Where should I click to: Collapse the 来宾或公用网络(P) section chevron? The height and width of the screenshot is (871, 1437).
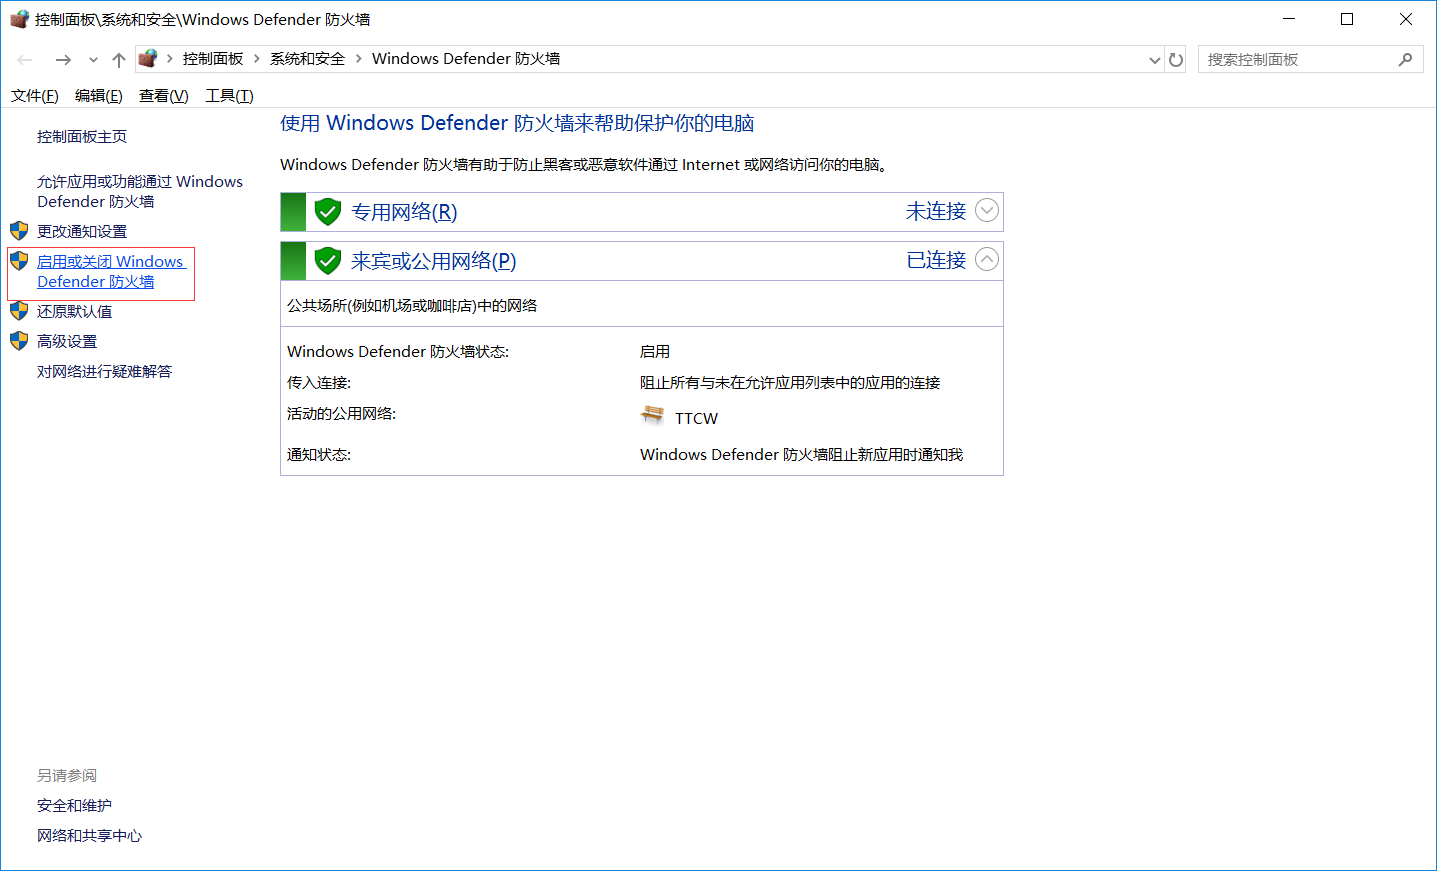(987, 260)
